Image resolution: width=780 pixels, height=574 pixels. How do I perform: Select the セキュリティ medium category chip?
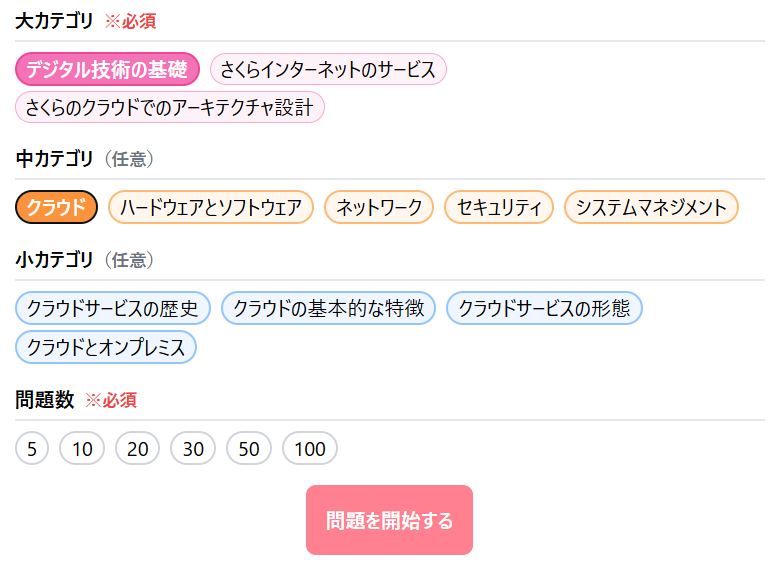[499, 207]
